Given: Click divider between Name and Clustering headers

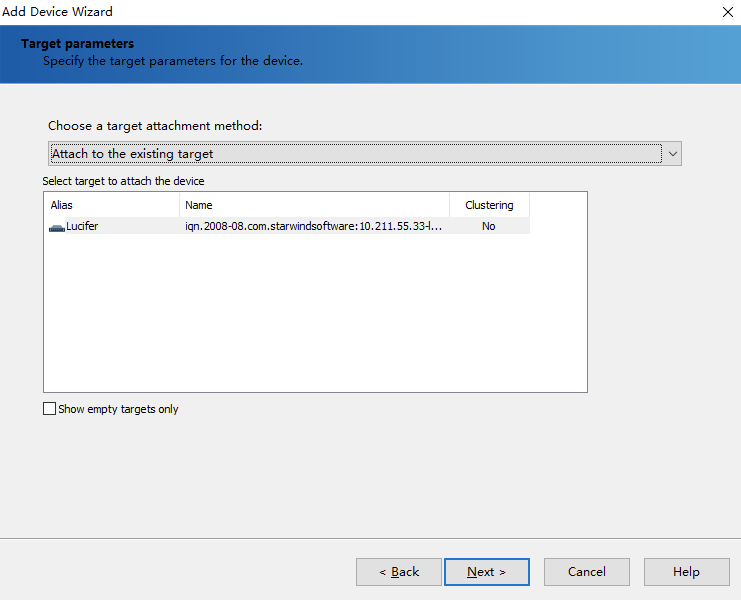Looking at the screenshot, I should click(x=450, y=205).
